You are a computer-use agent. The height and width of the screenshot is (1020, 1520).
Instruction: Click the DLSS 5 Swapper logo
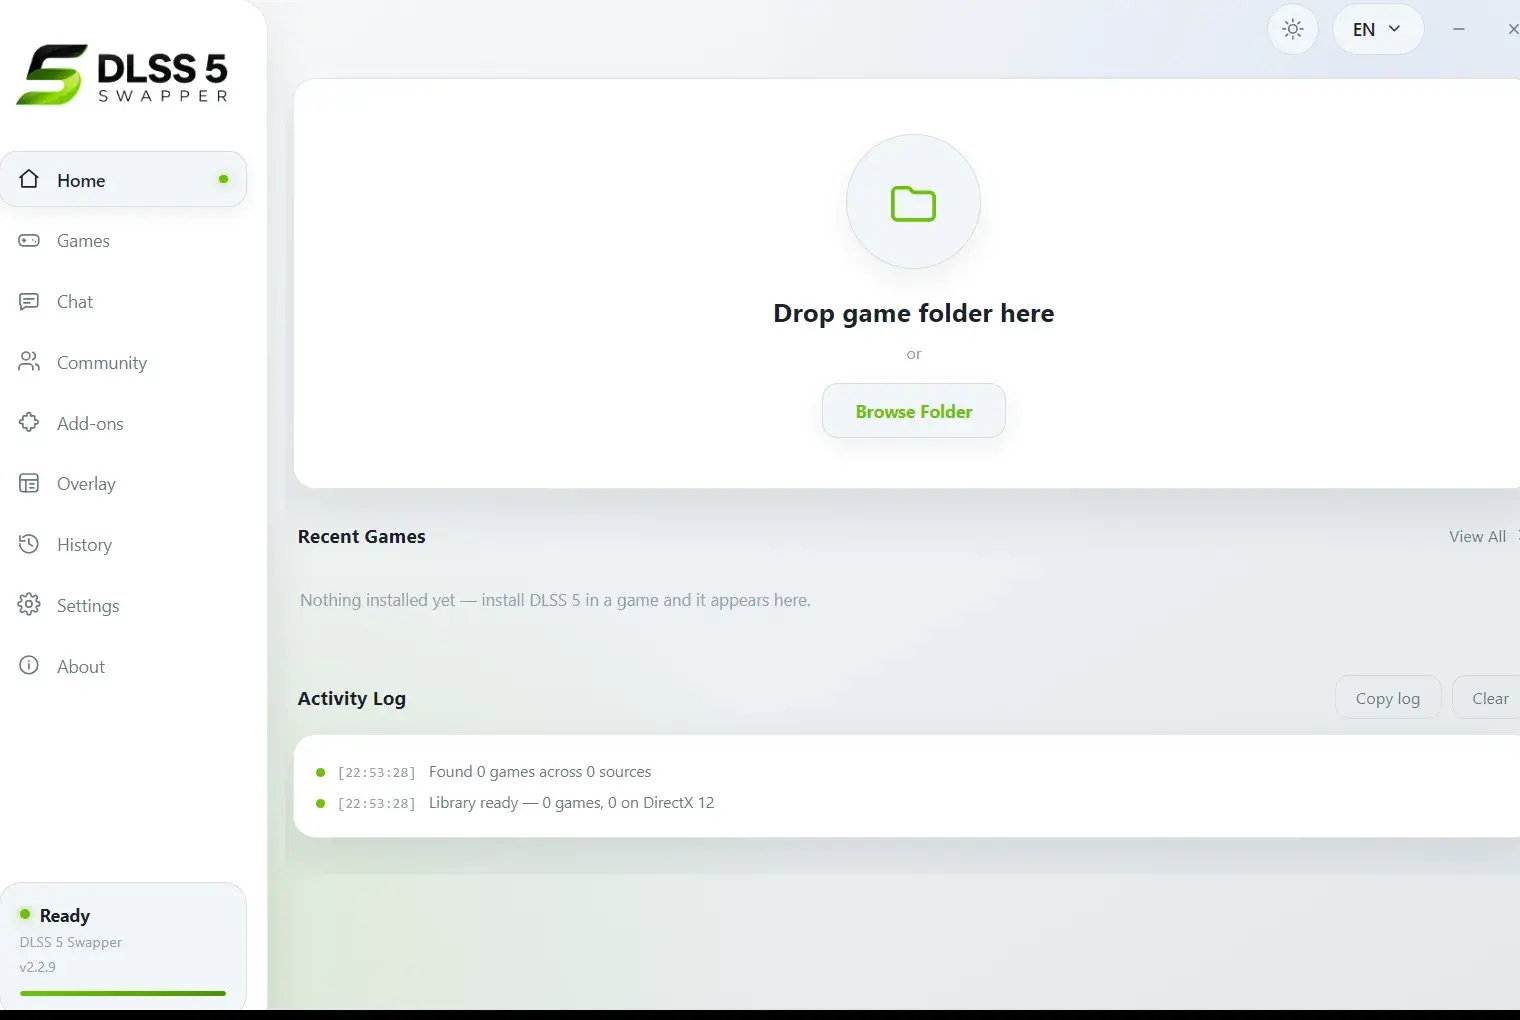click(x=123, y=74)
